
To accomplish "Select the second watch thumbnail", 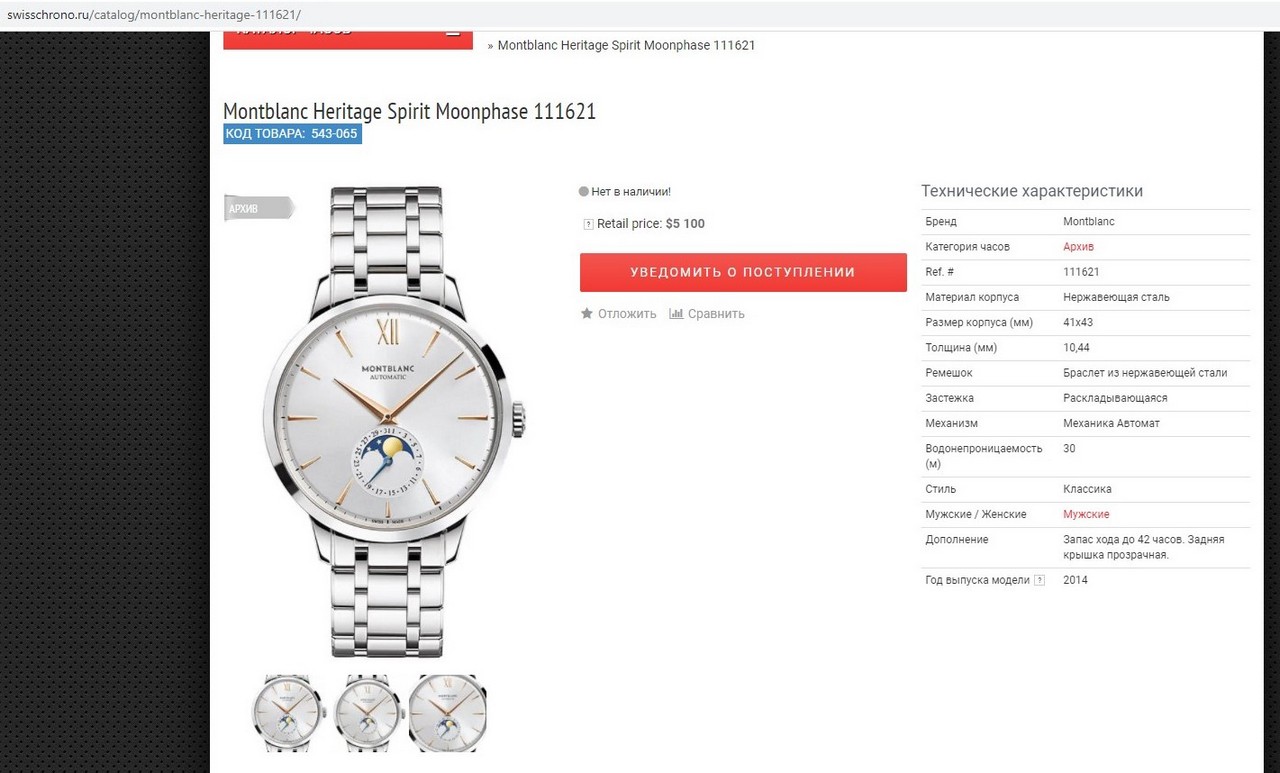I will click(x=368, y=712).
